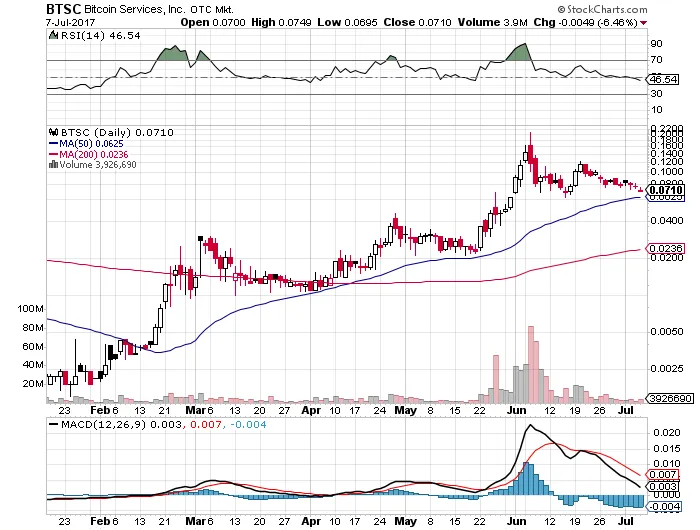Click the 0.0050 price axis label
The height and width of the screenshot is (530, 700).
tap(667, 331)
